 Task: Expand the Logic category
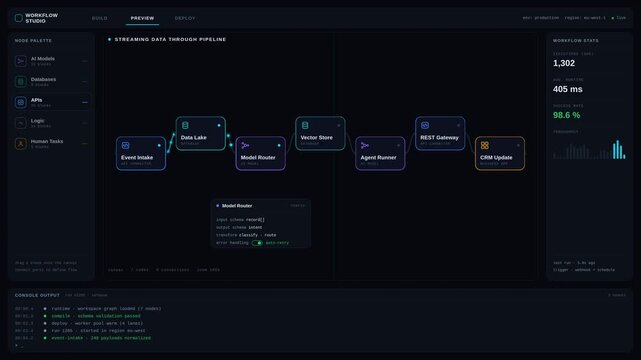tap(85, 123)
